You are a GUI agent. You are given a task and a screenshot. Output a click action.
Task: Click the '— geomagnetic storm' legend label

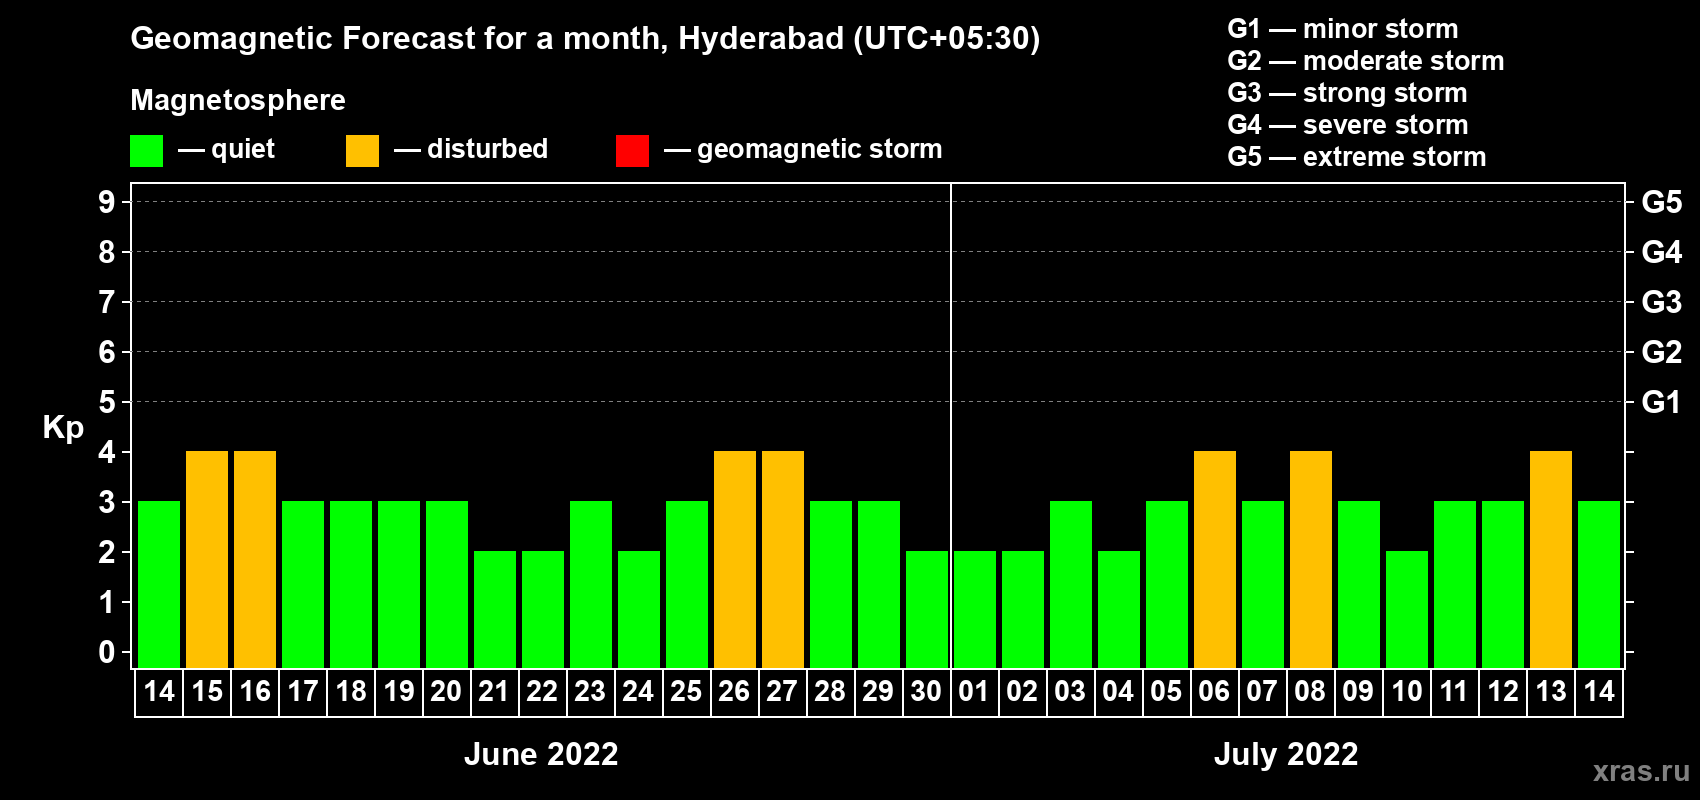click(x=803, y=149)
